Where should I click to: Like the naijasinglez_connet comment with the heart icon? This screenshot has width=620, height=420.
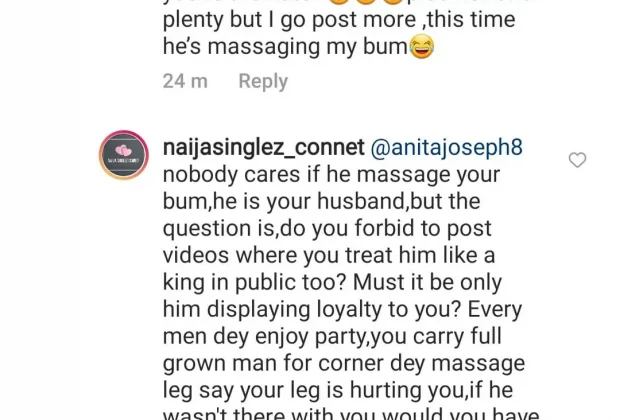[x=577, y=160]
